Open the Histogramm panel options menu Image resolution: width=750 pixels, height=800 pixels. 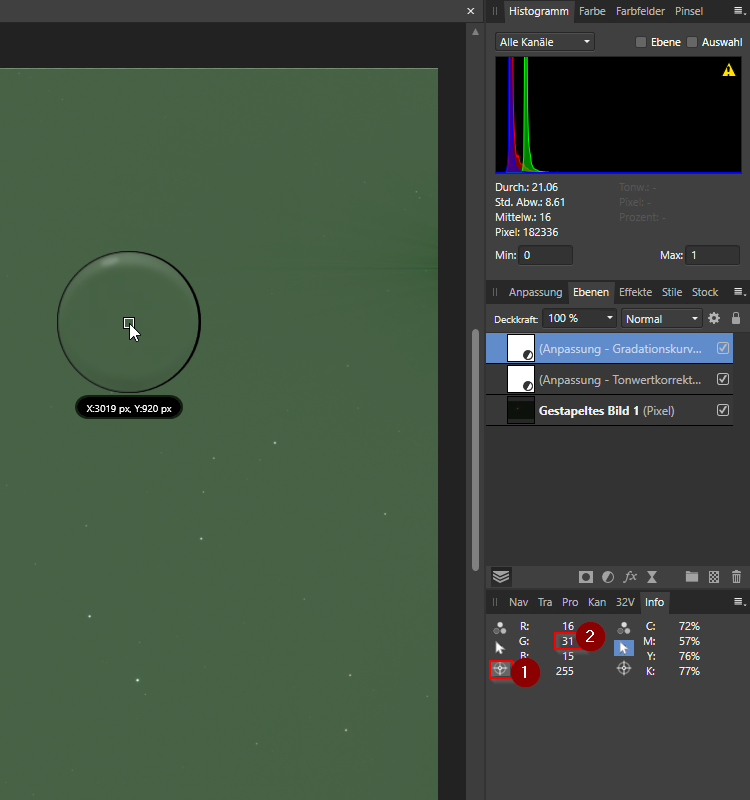tap(739, 11)
